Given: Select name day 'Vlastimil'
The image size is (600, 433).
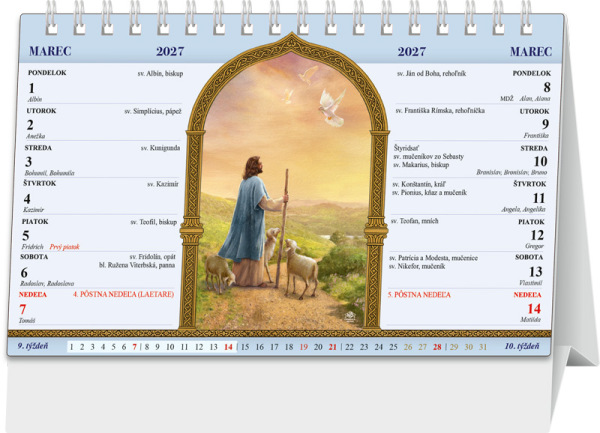Looking at the screenshot, I should pos(531,283).
